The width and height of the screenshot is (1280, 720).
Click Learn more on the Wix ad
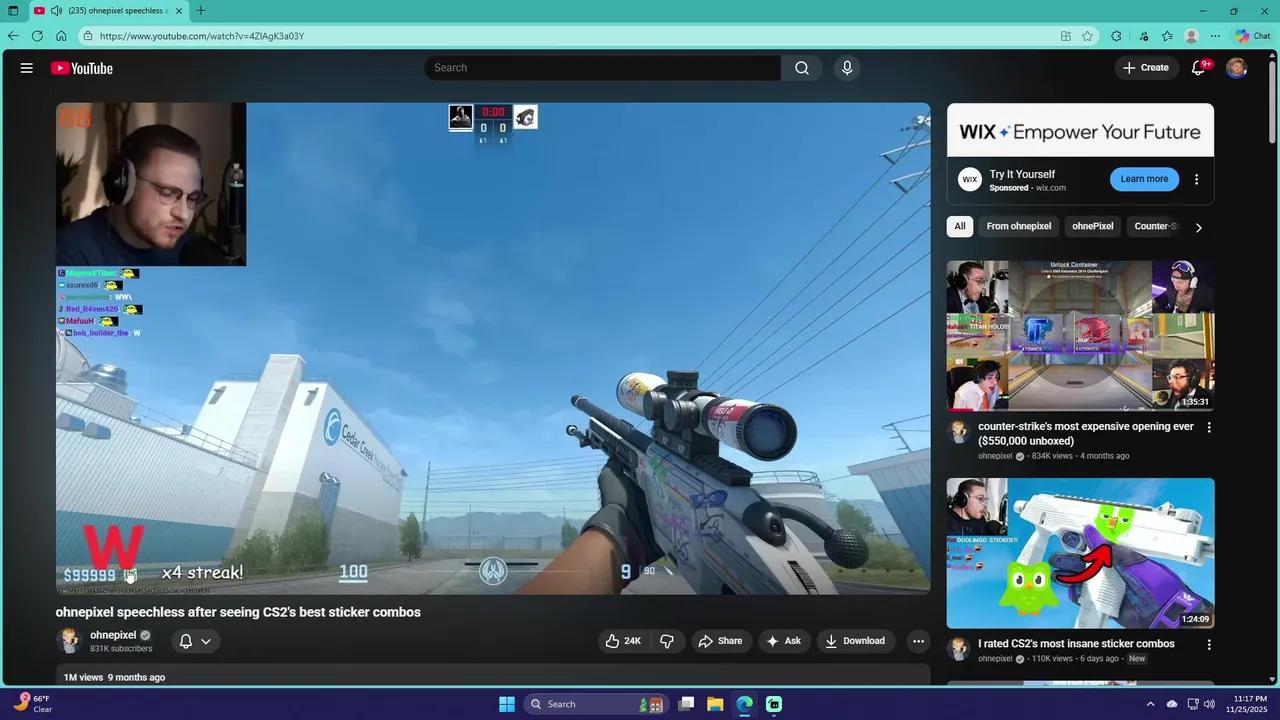1144,179
